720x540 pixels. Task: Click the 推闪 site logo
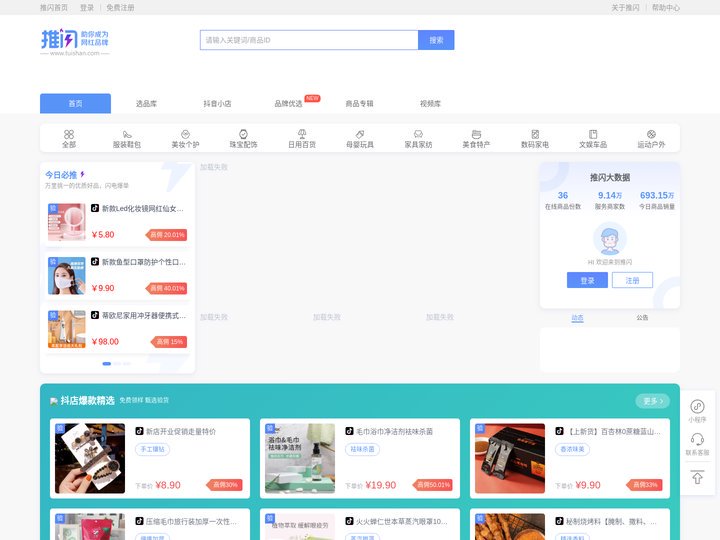[75, 42]
